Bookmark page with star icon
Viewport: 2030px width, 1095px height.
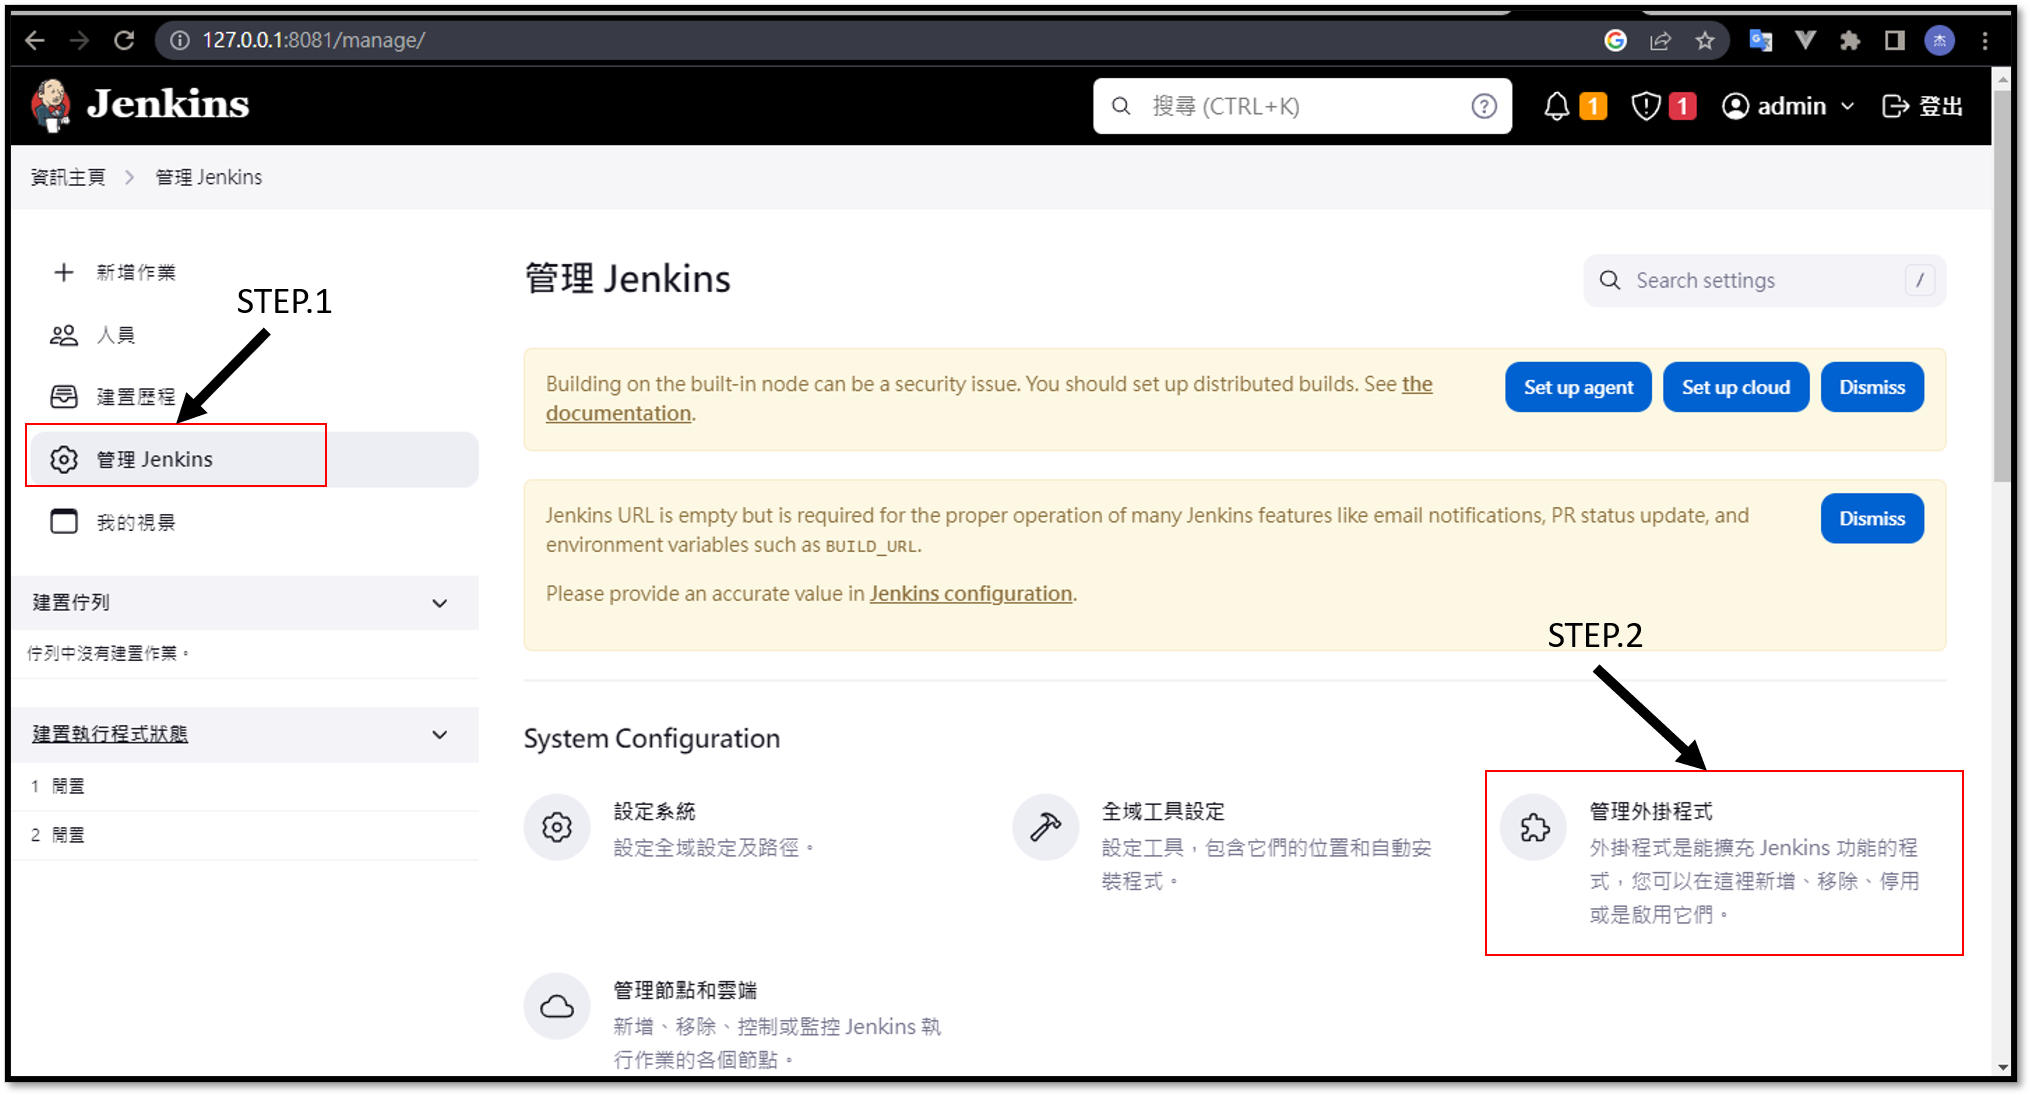(1705, 40)
